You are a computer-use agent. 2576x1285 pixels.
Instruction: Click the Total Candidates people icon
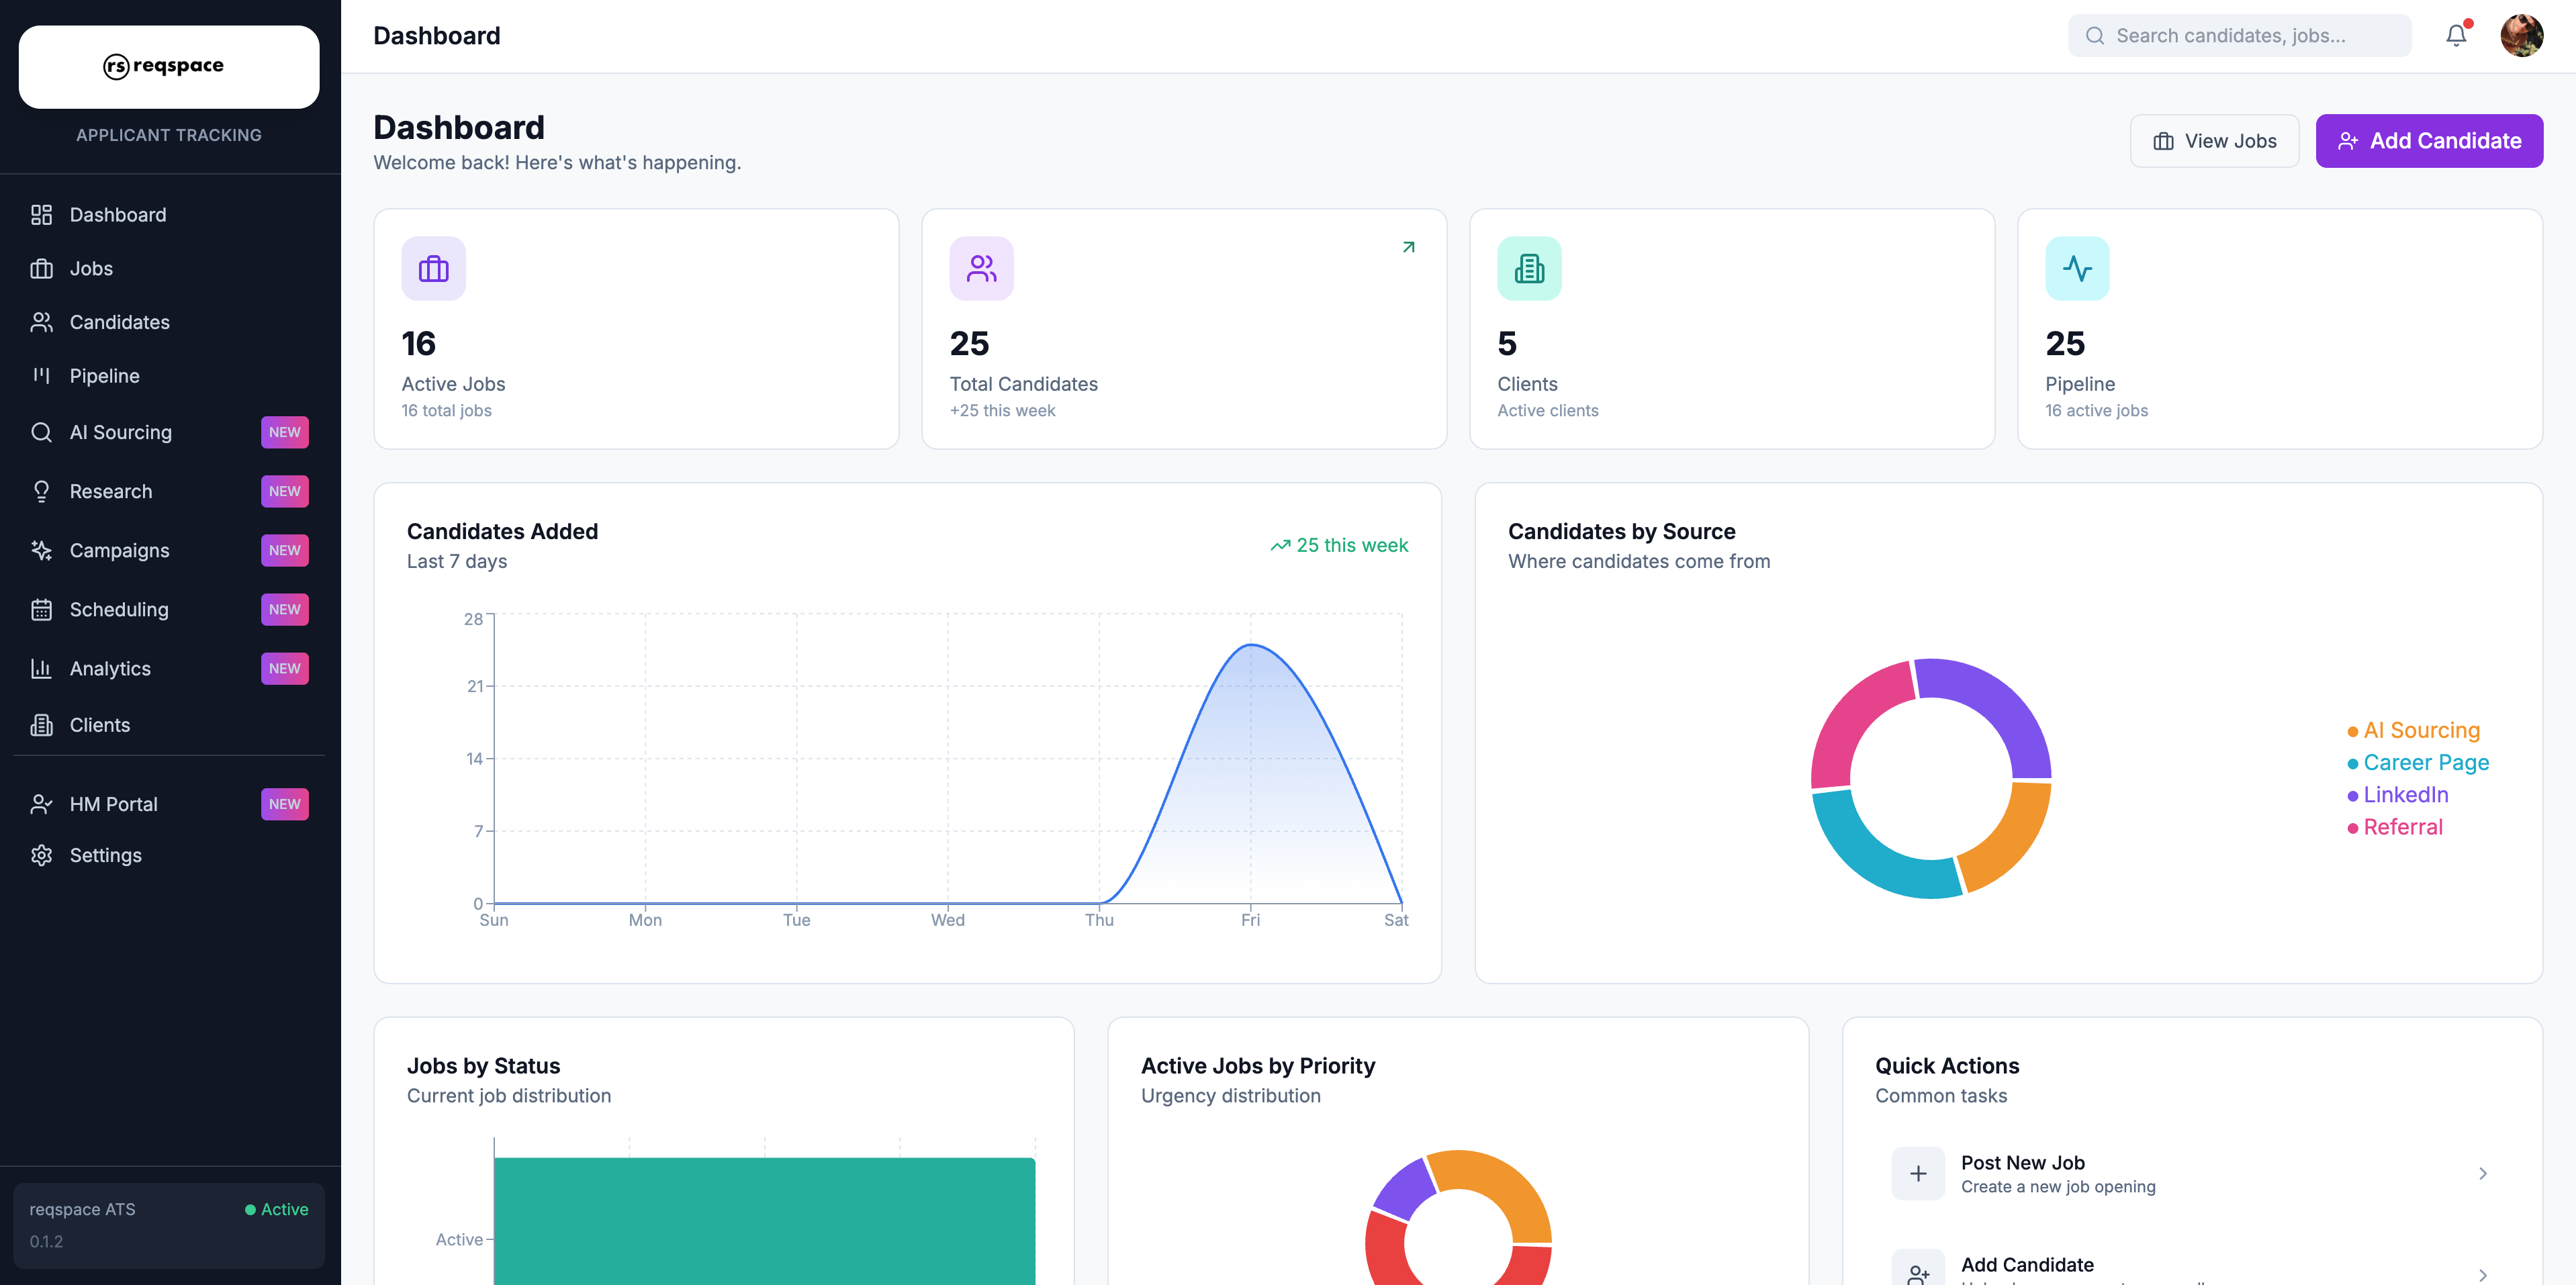point(981,269)
